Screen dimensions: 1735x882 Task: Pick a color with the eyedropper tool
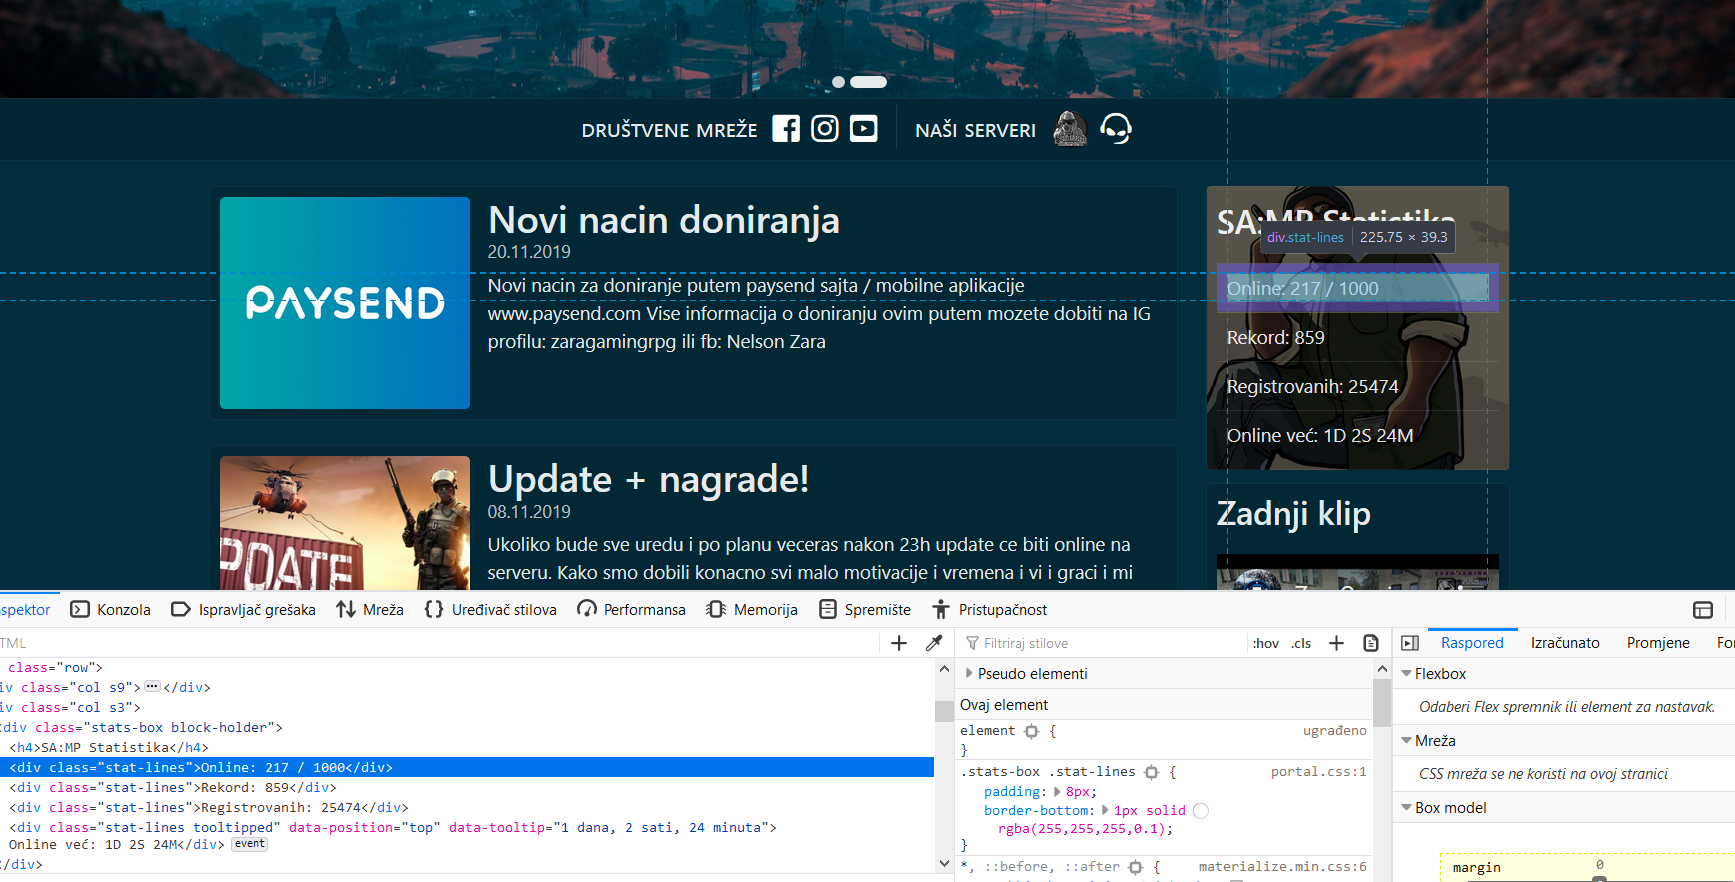(x=934, y=643)
